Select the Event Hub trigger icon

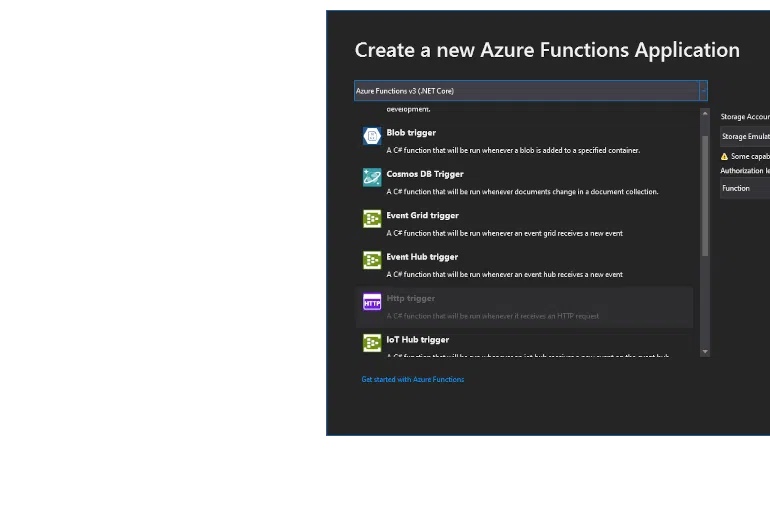tap(372, 260)
